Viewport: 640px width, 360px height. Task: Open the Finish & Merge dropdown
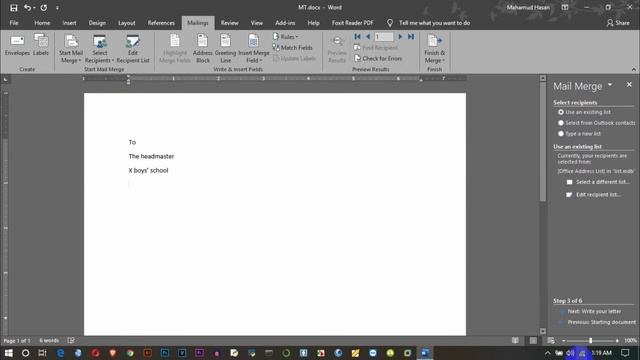pos(434,49)
